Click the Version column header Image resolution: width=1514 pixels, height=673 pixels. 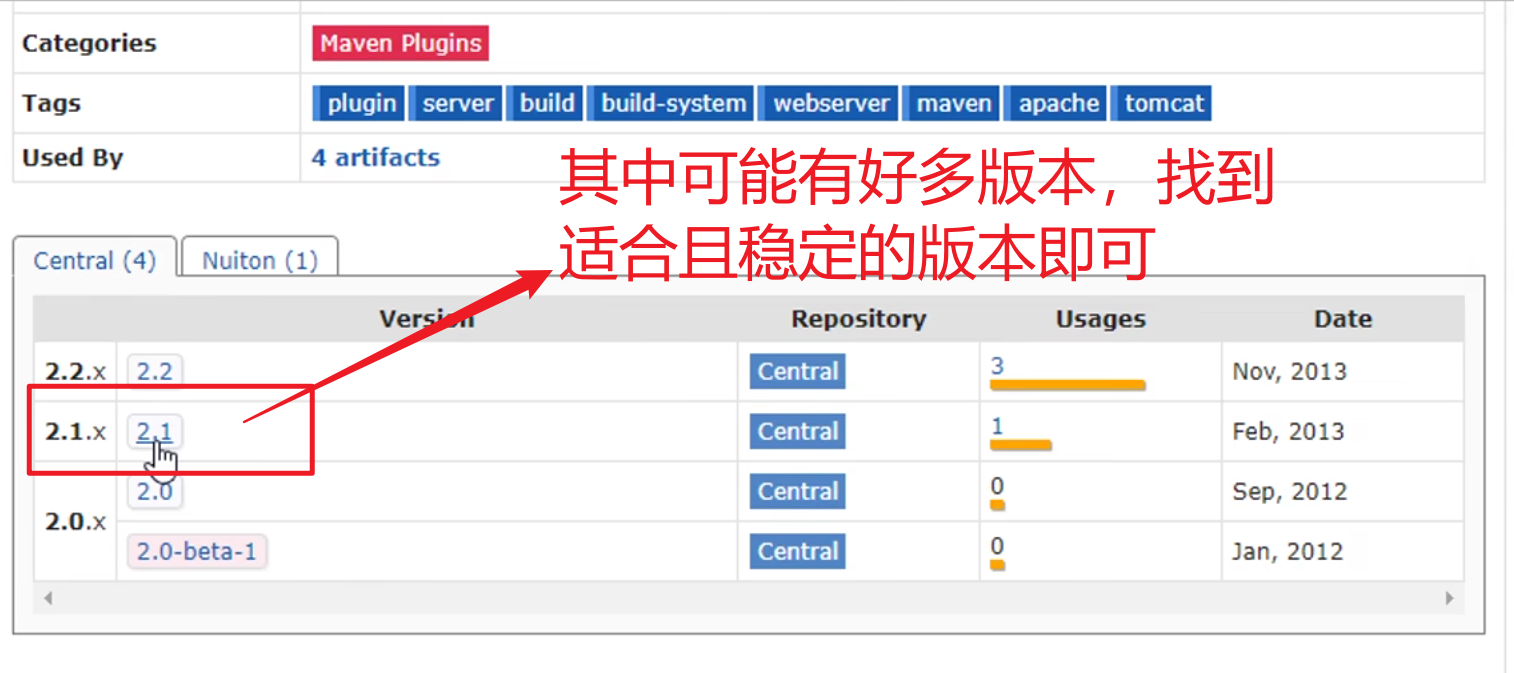427,319
